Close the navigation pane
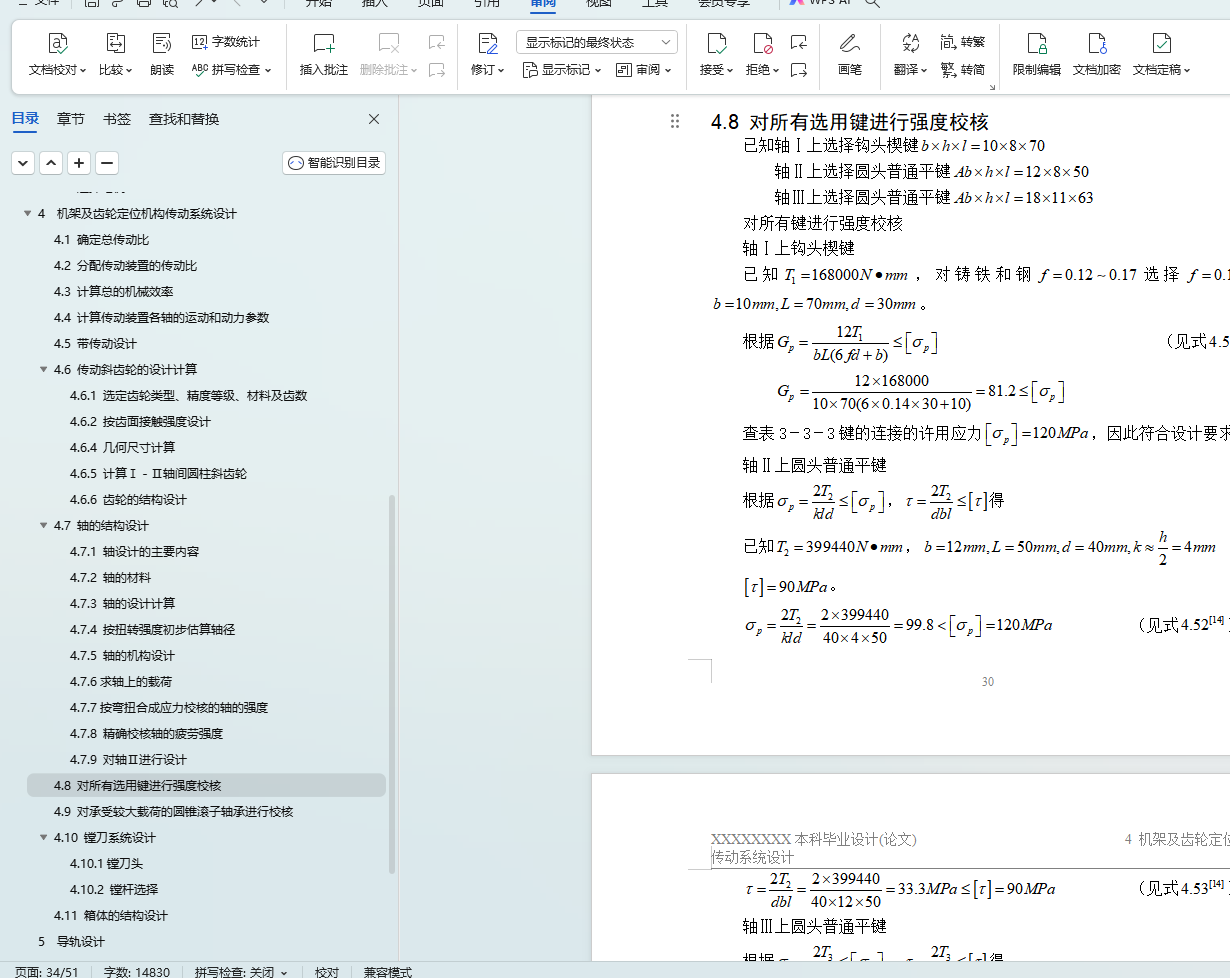This screenshot has width=1230, height=978. coord(374,119)
